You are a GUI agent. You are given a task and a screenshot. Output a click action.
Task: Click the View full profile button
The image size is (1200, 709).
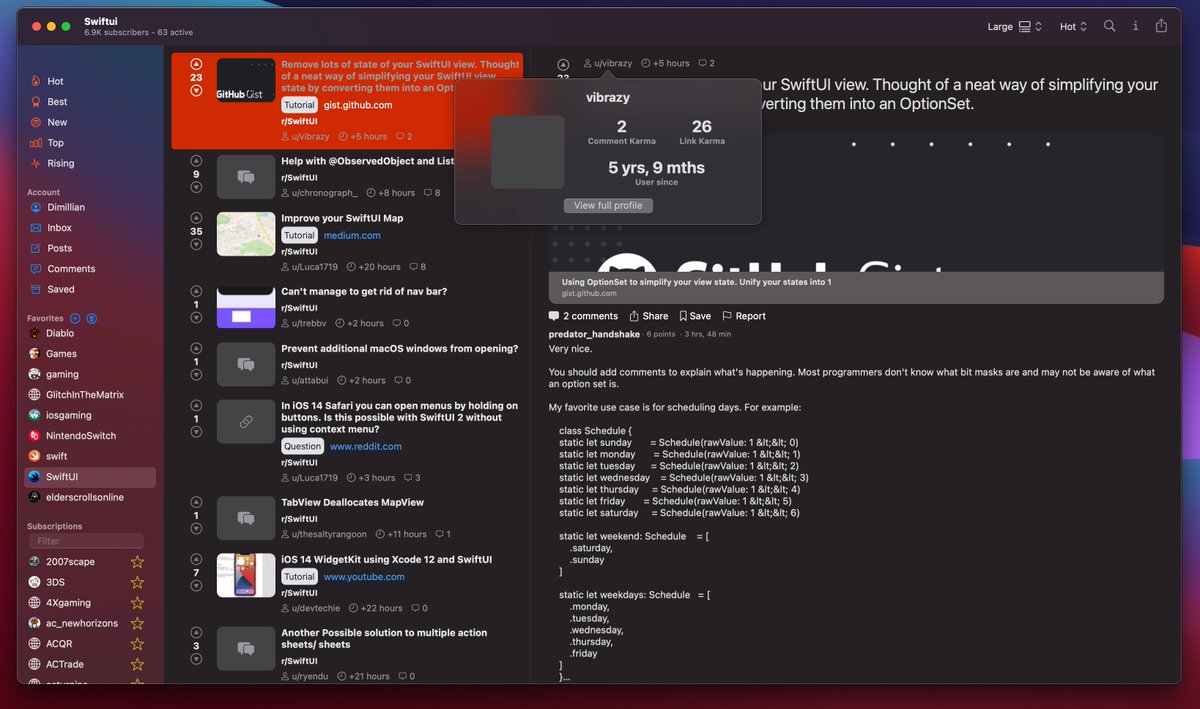pos(608,206)
